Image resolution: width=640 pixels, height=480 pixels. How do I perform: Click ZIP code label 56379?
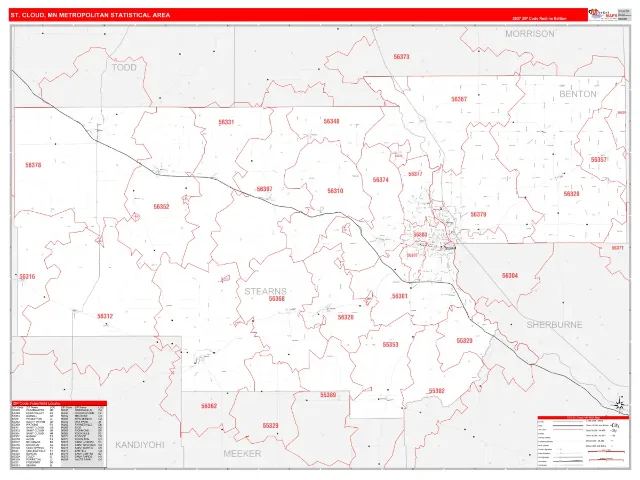[x=478, y=214]
